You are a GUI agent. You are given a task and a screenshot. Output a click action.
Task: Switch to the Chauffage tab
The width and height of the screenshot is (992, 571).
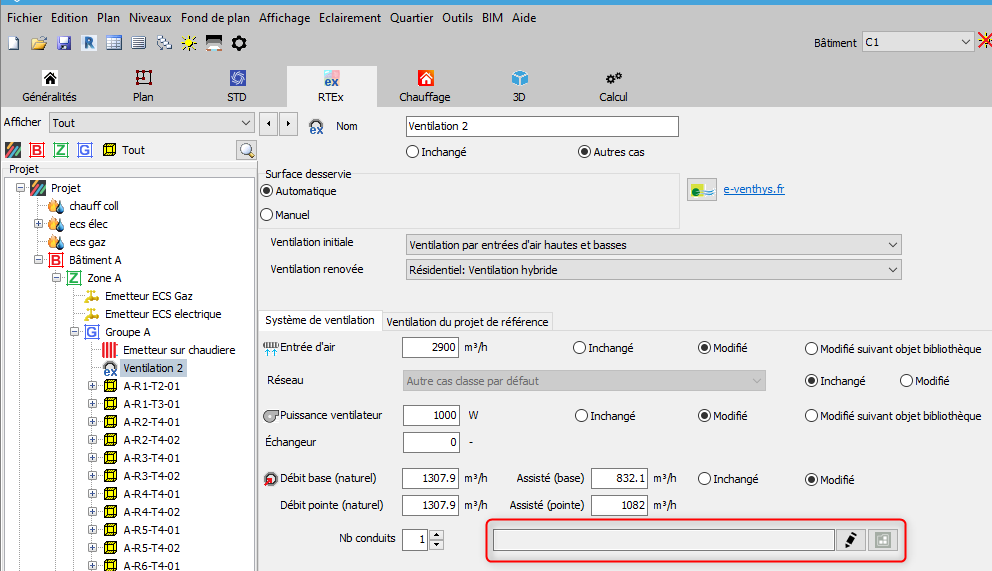(x=425, y=87)
